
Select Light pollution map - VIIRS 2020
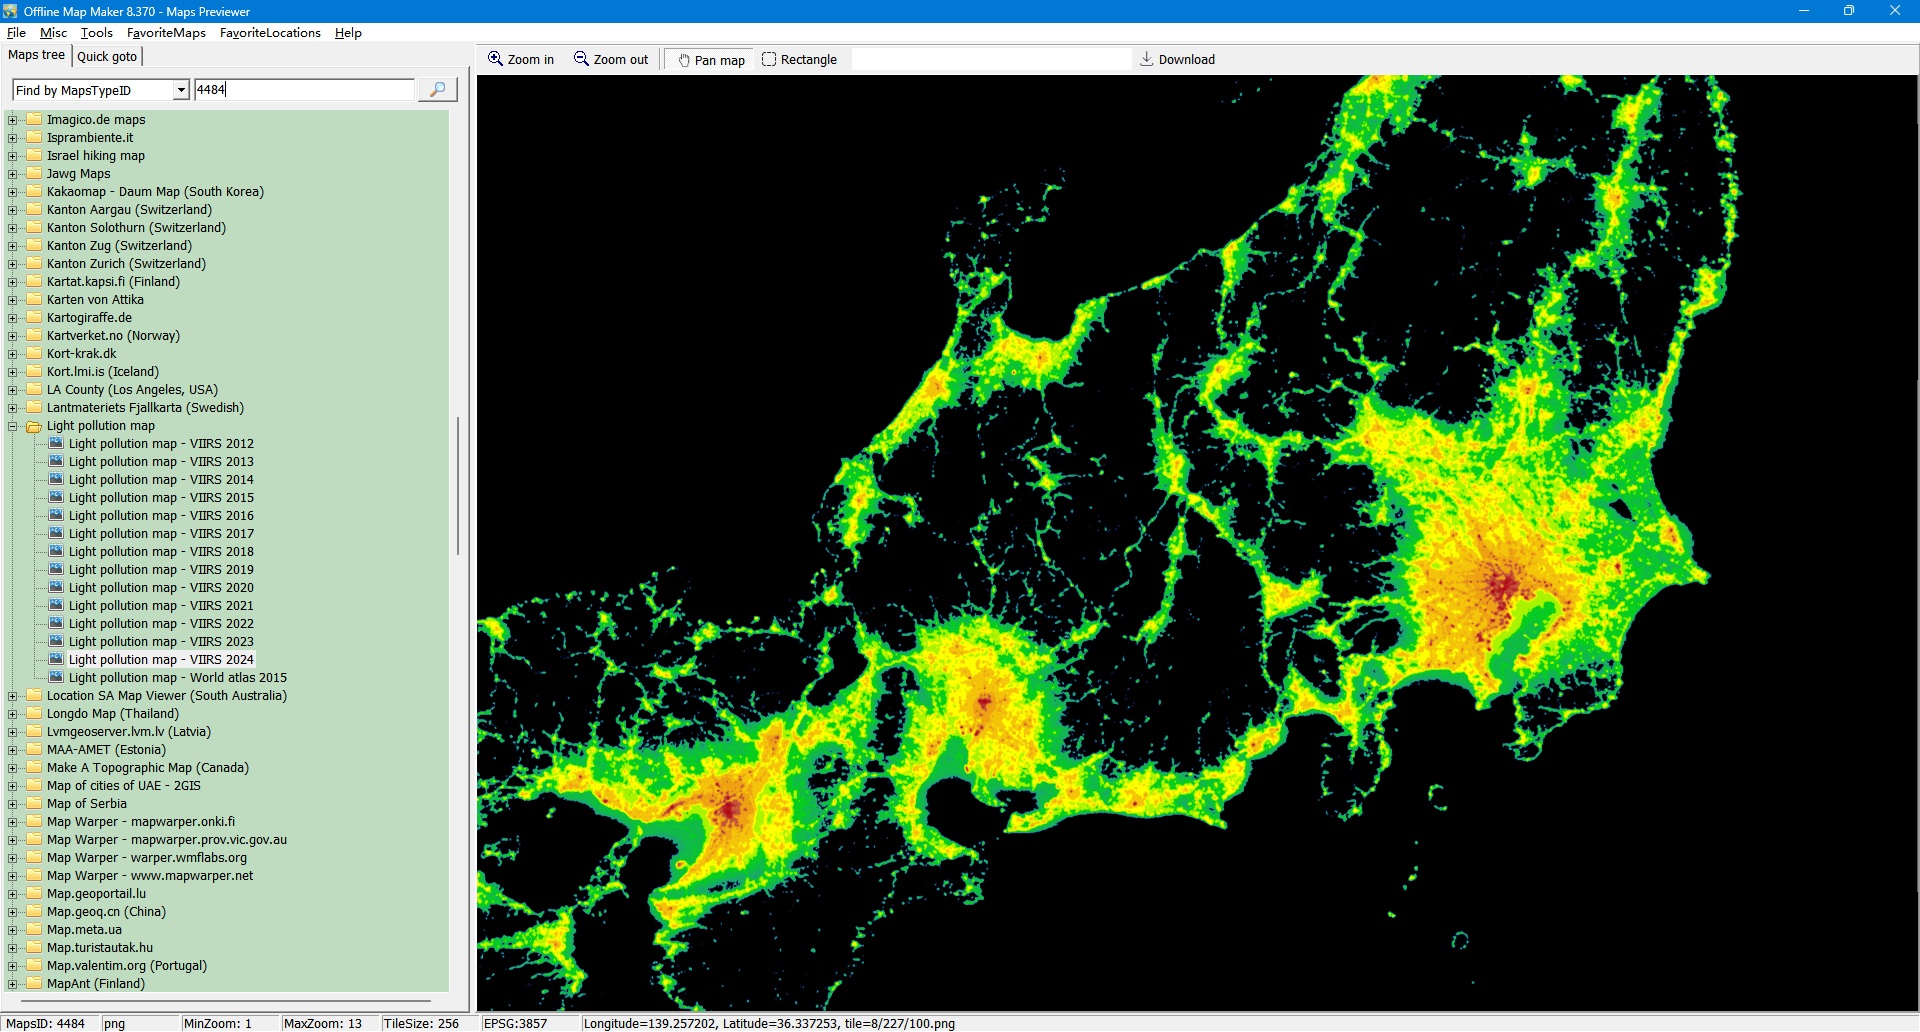coord(161,588)
